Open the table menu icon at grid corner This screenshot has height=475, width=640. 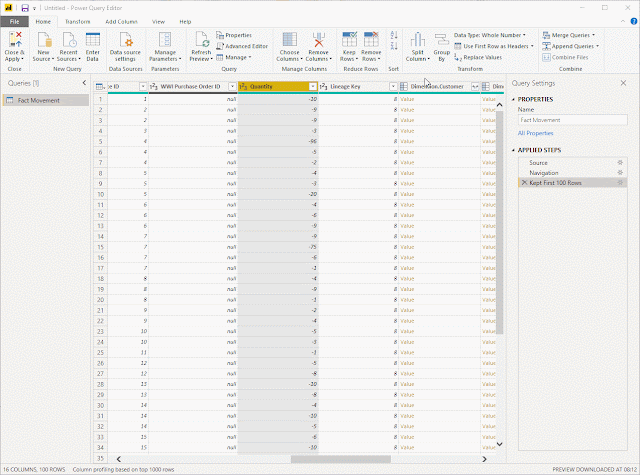coord(100,87)
